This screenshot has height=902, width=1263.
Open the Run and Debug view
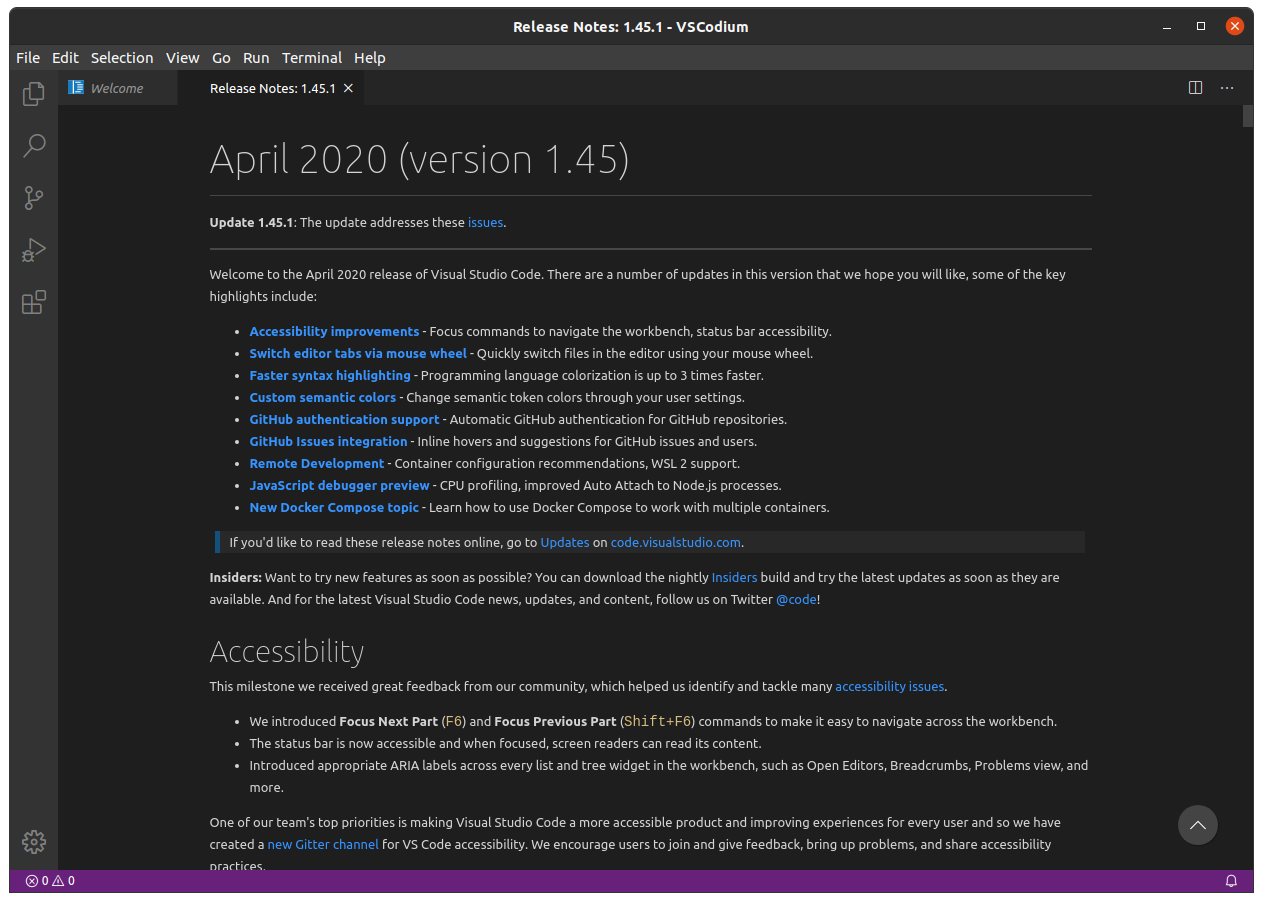coord(34,250)
